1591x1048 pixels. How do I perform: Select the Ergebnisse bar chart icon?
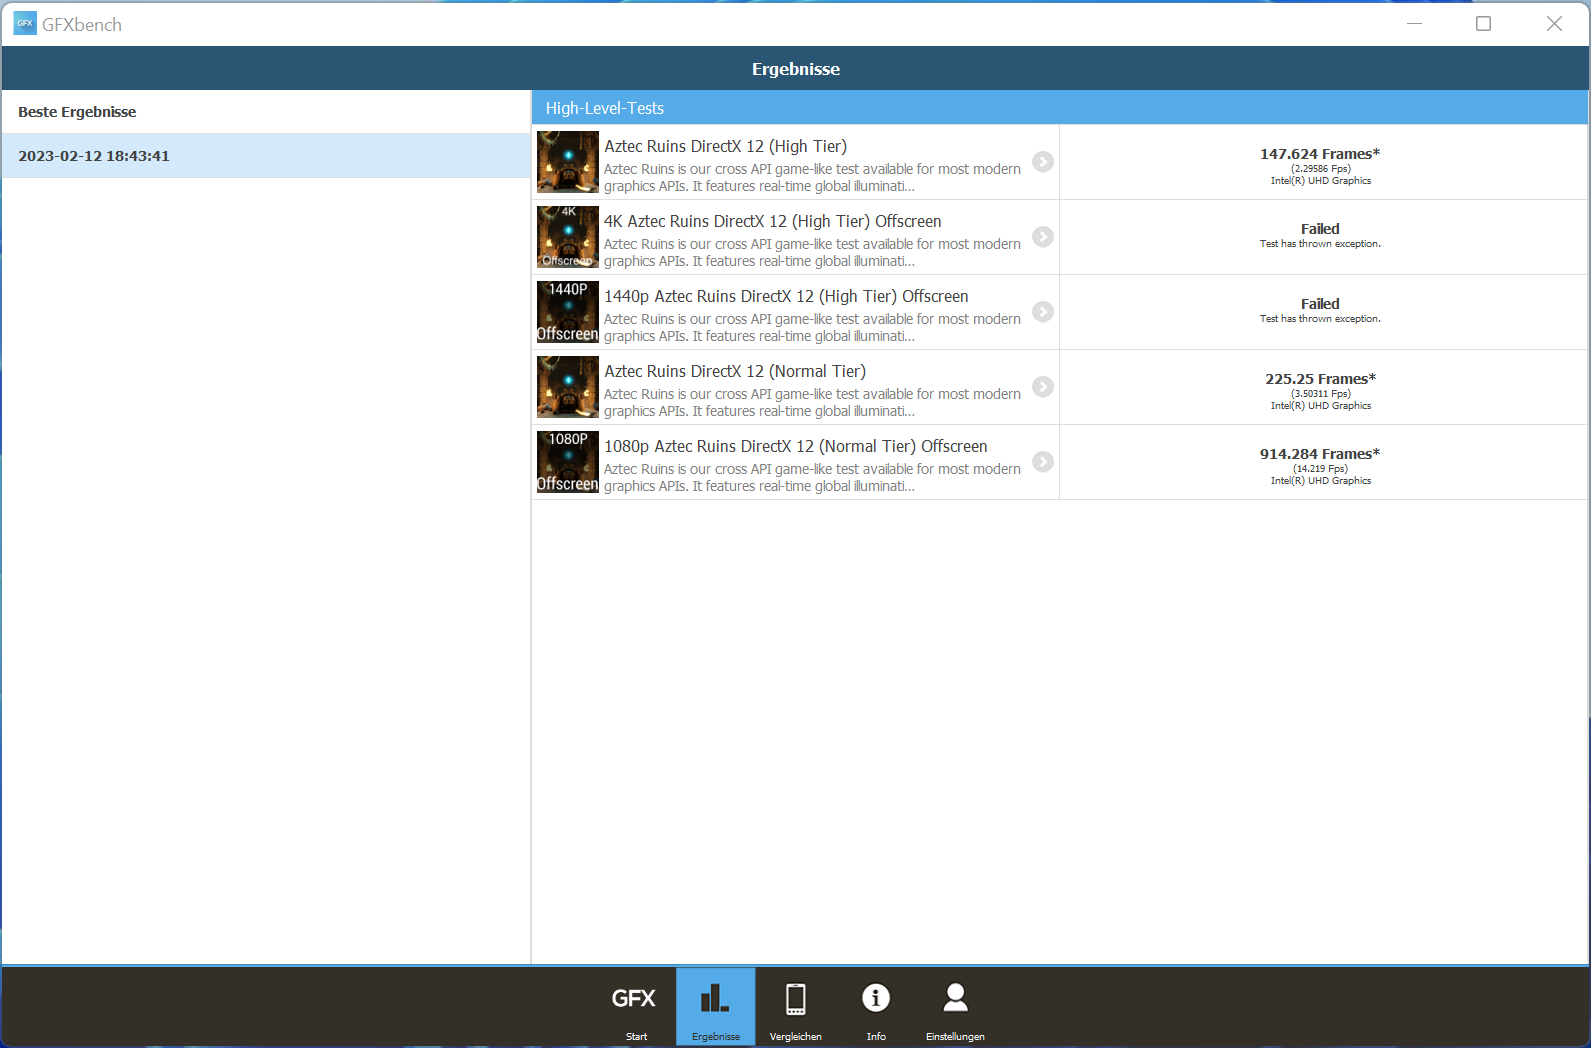click(x=715, y=1007)
